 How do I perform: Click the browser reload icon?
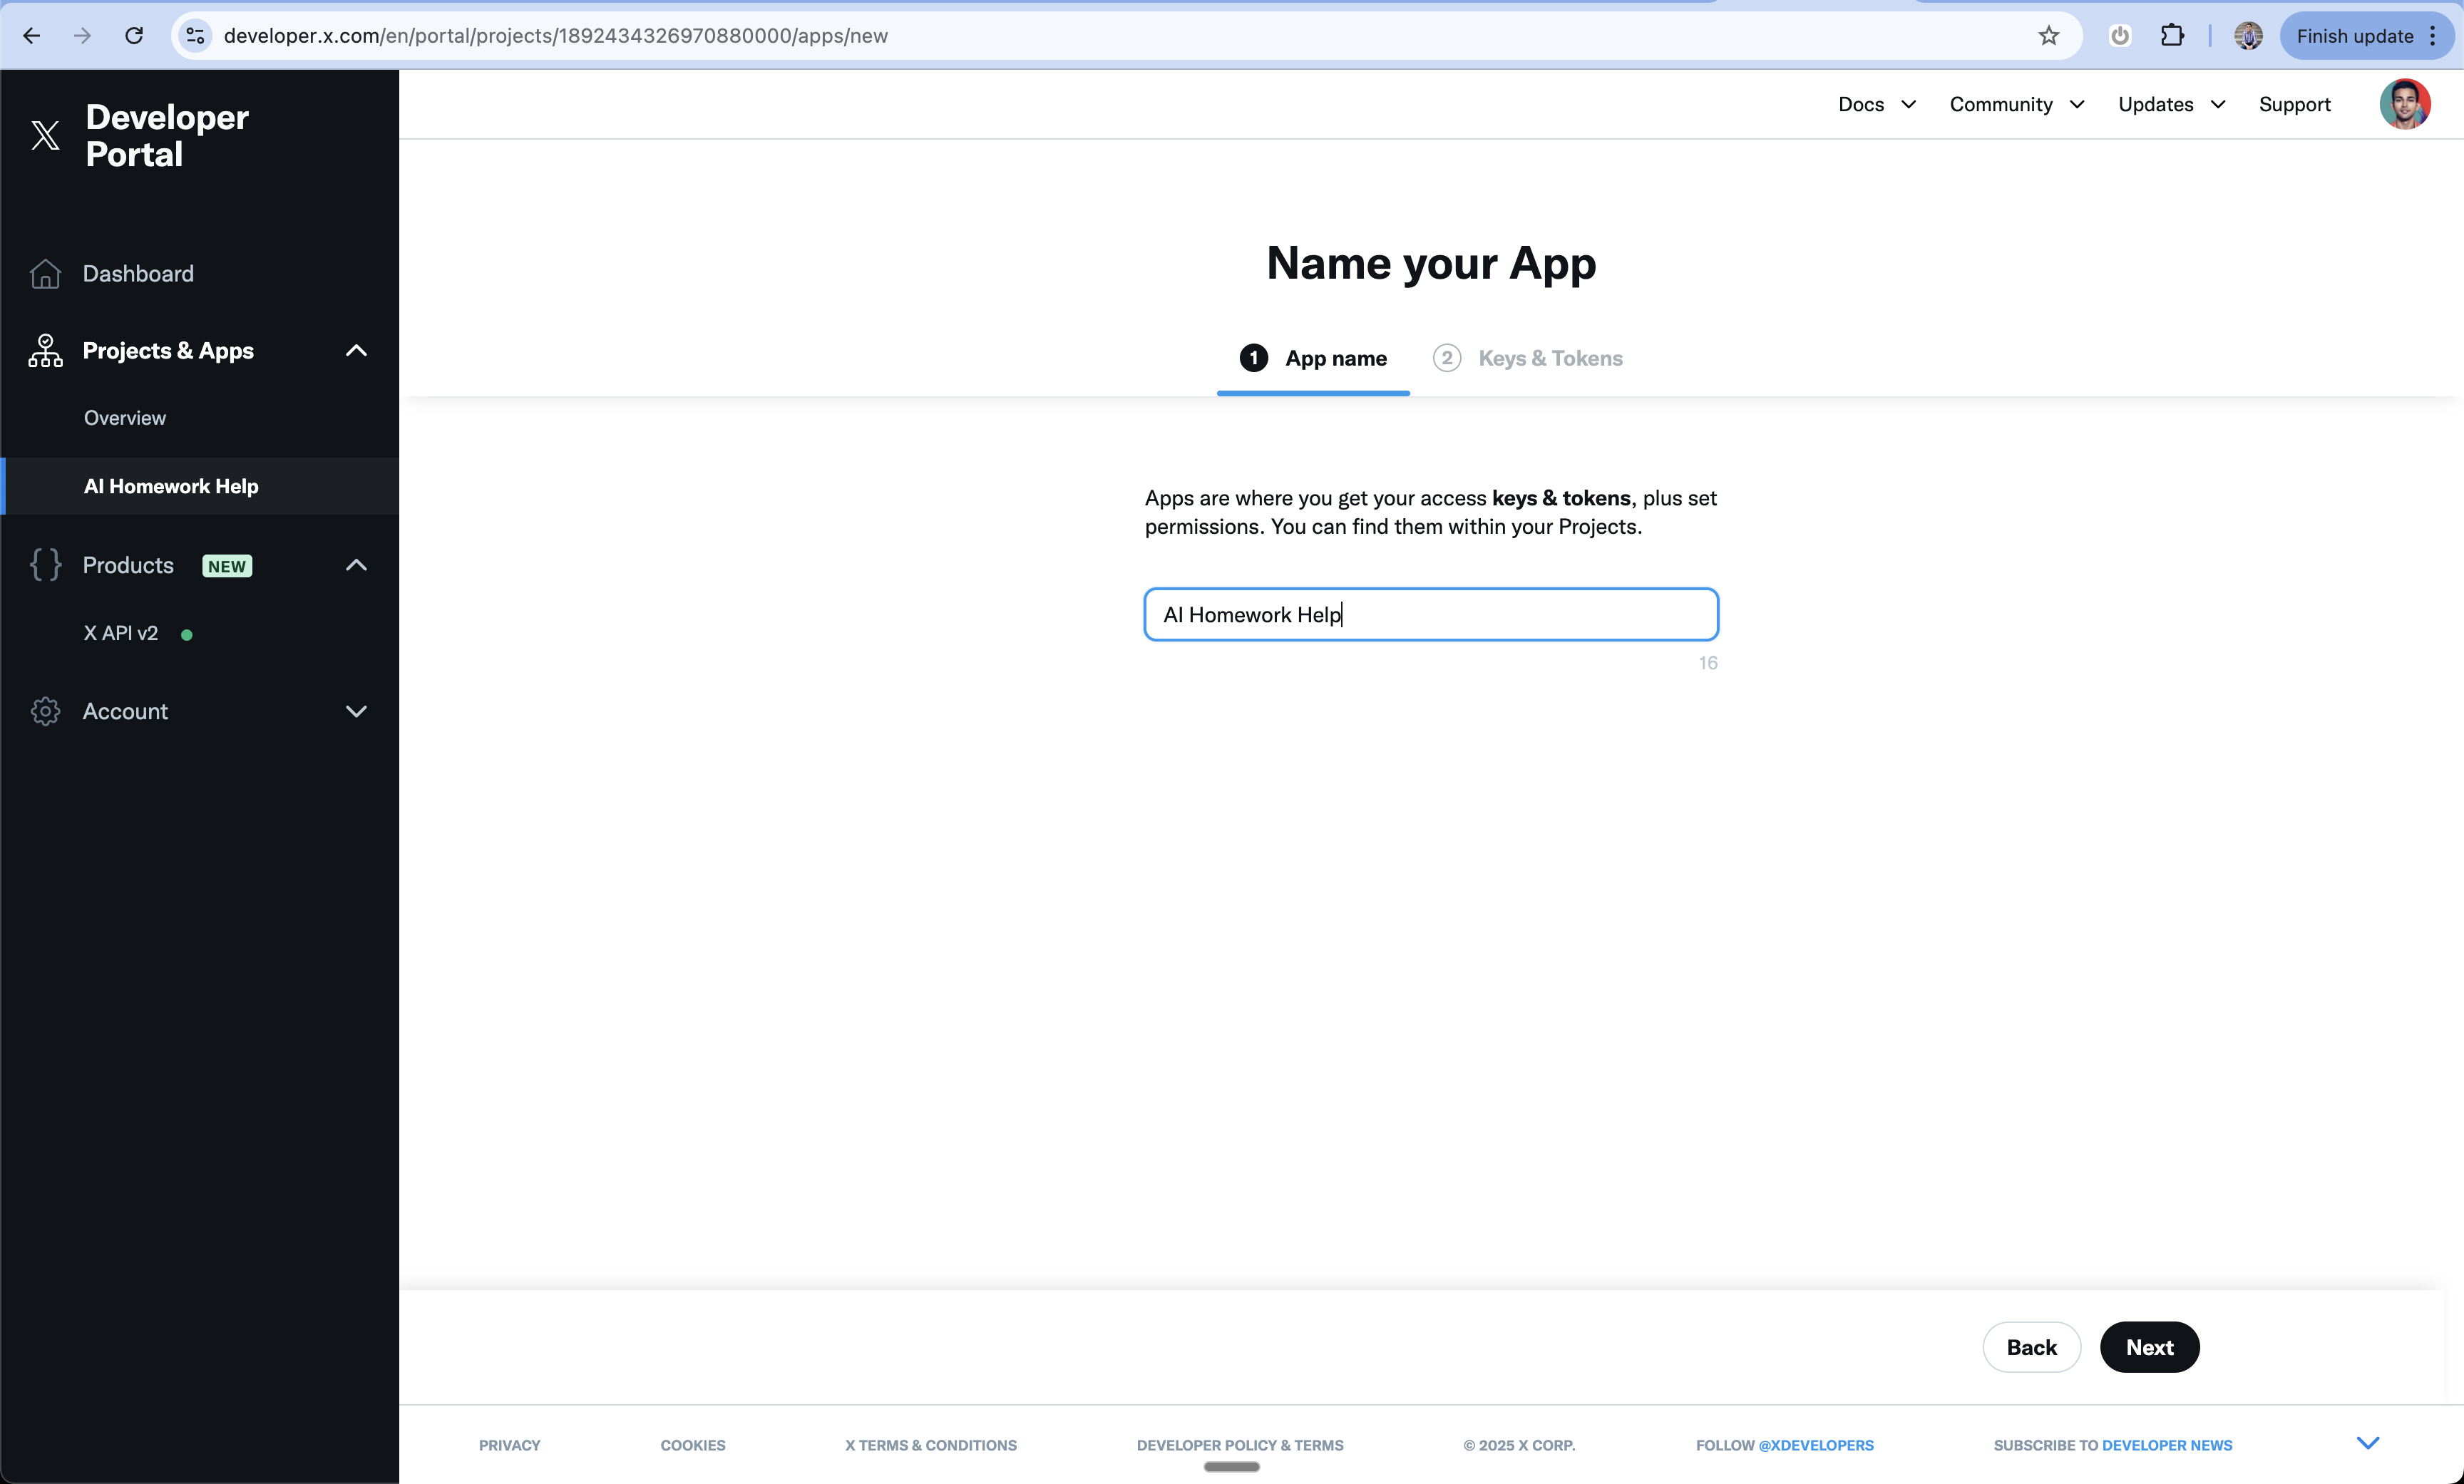[x=134, y=36]
